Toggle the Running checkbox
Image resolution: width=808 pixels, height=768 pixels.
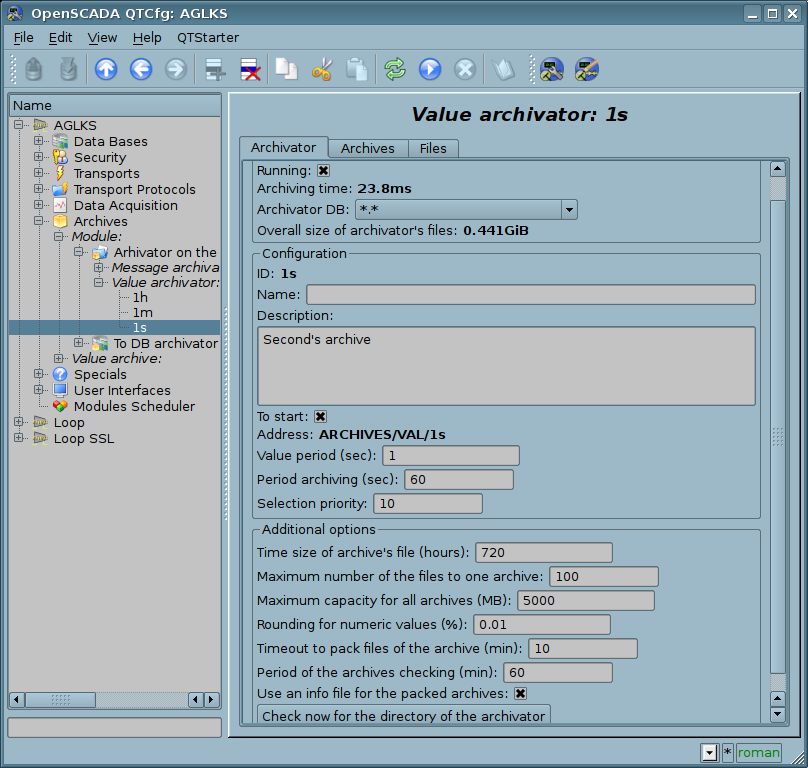tap(323, 171)
